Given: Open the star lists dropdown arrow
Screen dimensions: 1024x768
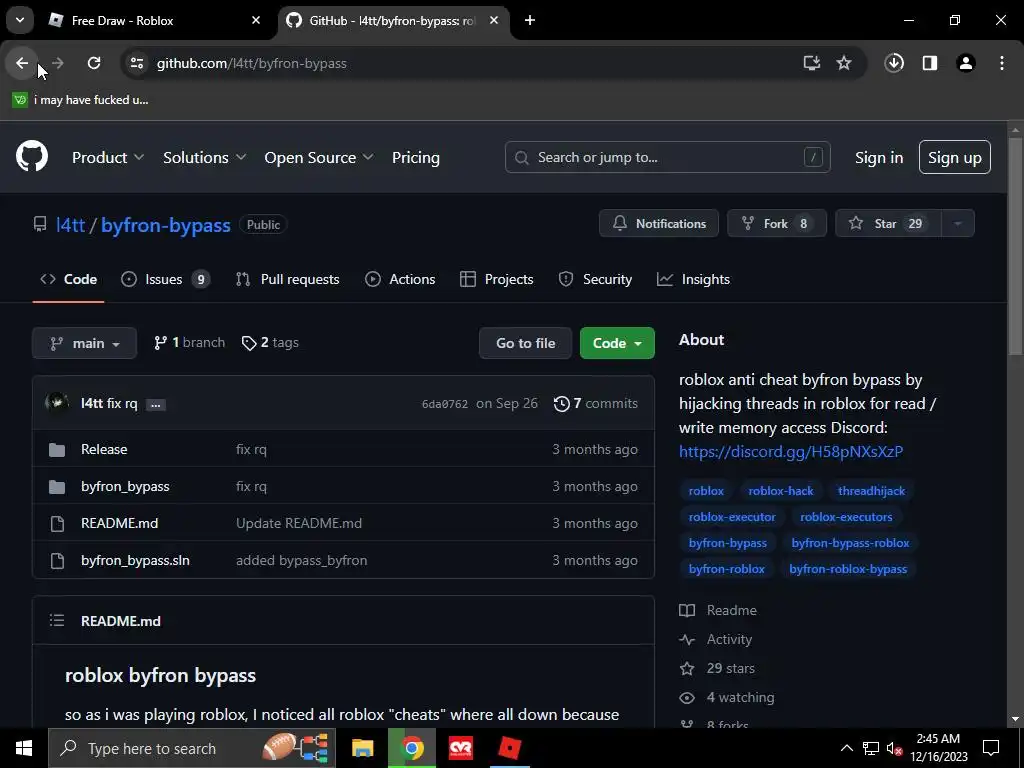Looking at the screenshot, I should (x=958, y=223).
